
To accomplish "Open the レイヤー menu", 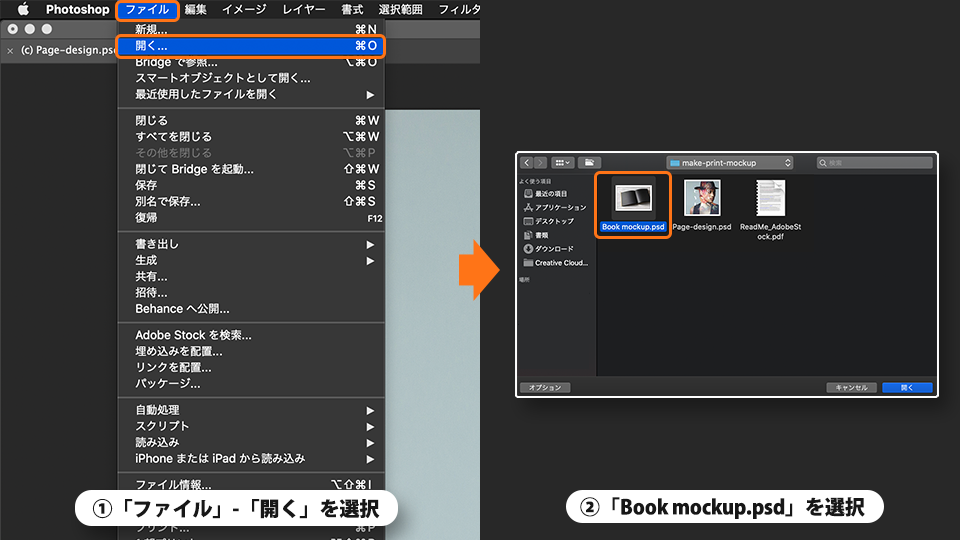I will pos(304,9).
